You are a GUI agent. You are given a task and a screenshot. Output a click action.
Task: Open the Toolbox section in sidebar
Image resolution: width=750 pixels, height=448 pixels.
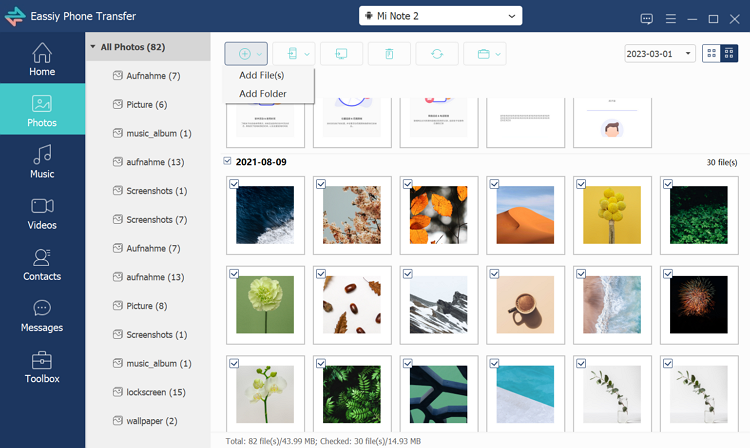42,366
